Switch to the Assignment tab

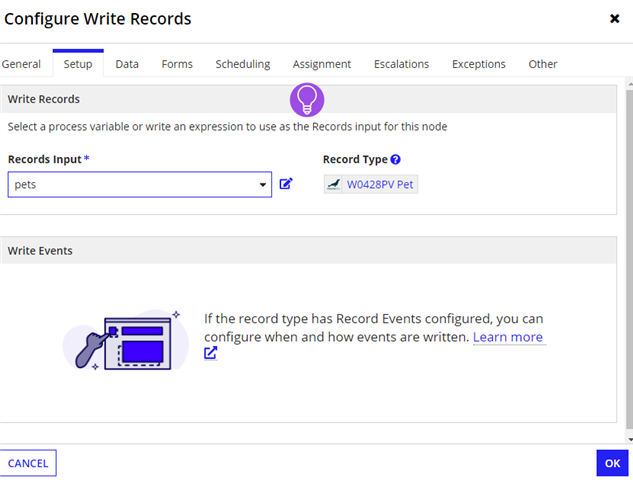pyautogui.click(x=322, y=64)
